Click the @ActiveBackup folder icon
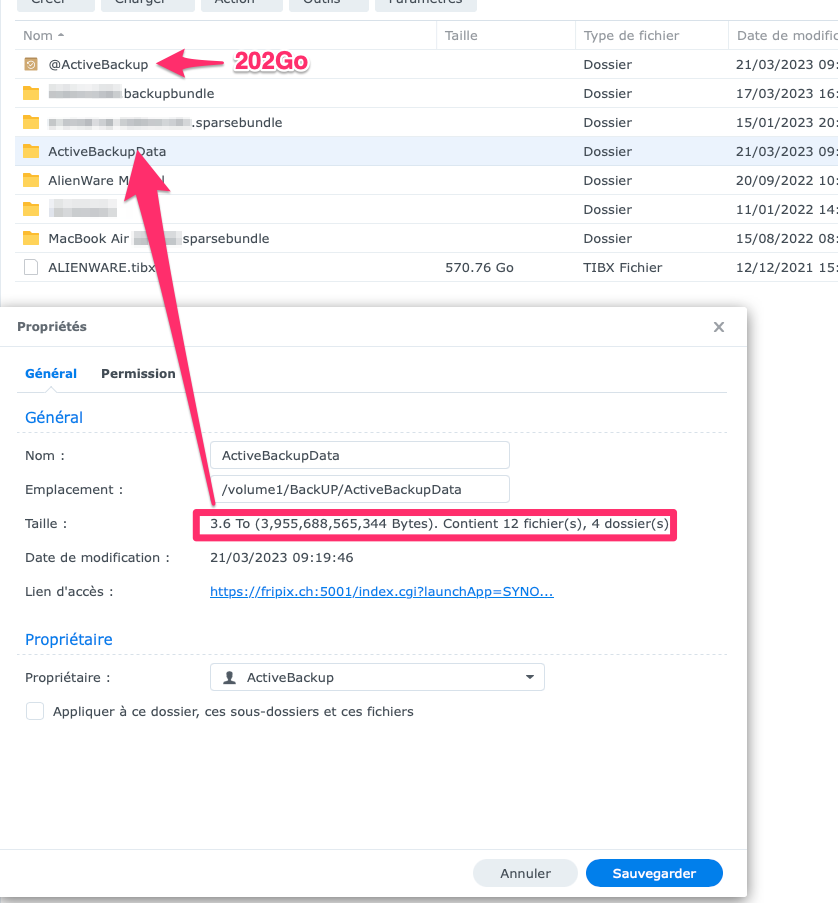Screen dimensions: 838x903 click(31, 65)
